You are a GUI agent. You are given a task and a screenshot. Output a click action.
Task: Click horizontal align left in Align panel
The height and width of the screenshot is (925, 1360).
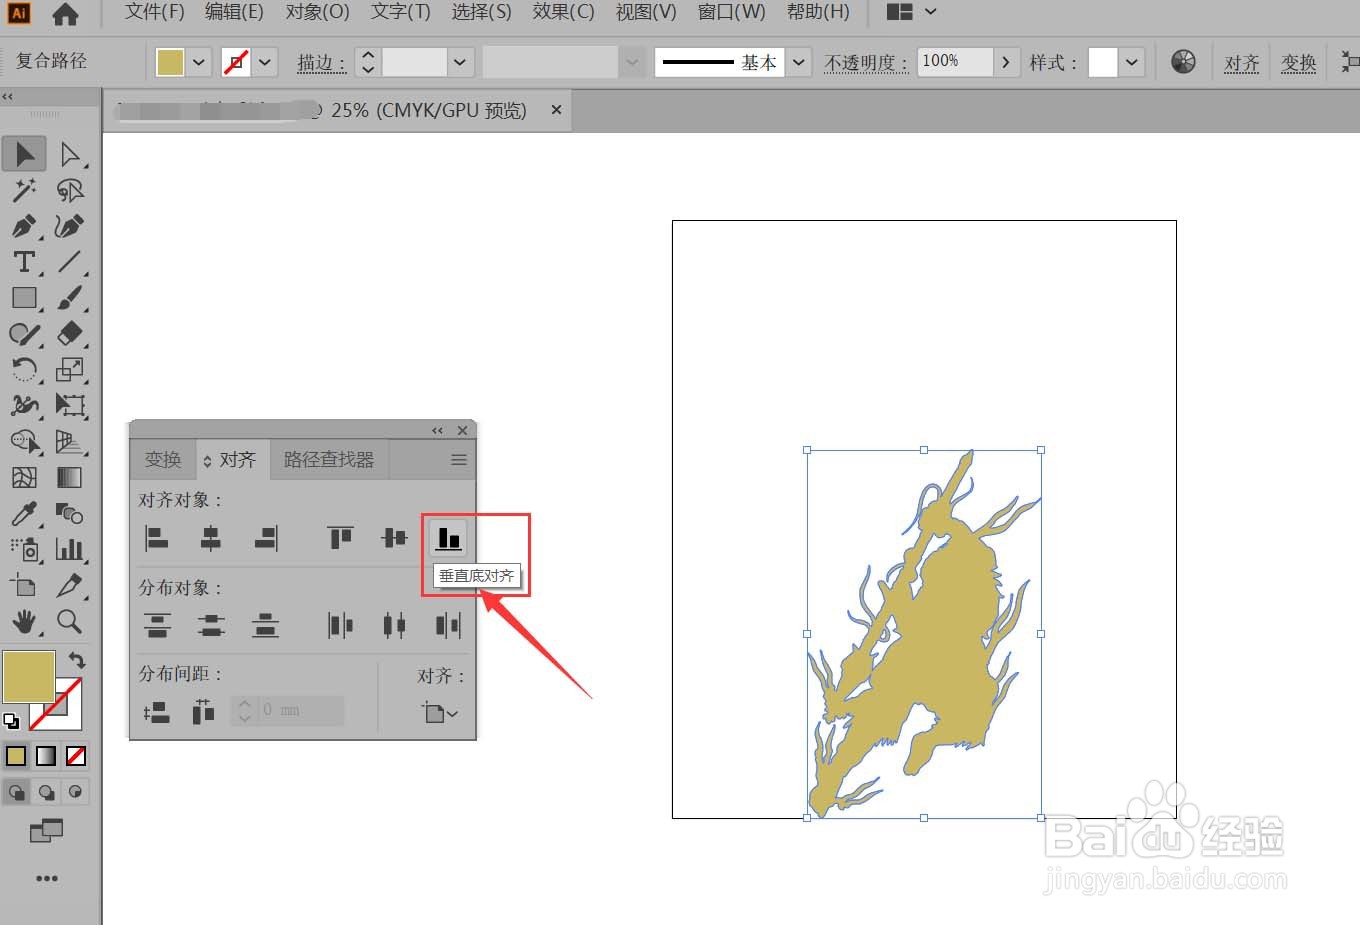pyautogui.click(x=157, y=539)
